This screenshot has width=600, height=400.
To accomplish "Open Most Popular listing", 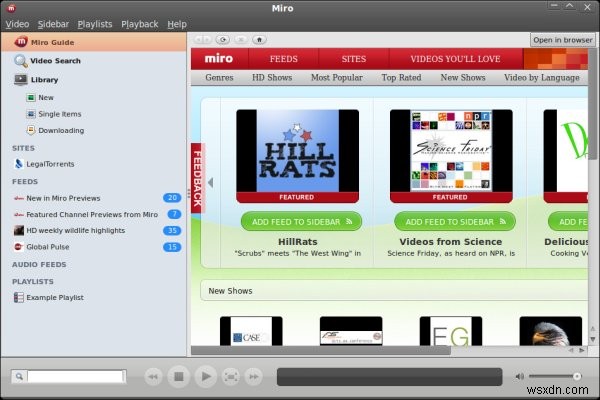I will (x=337, y=78).
